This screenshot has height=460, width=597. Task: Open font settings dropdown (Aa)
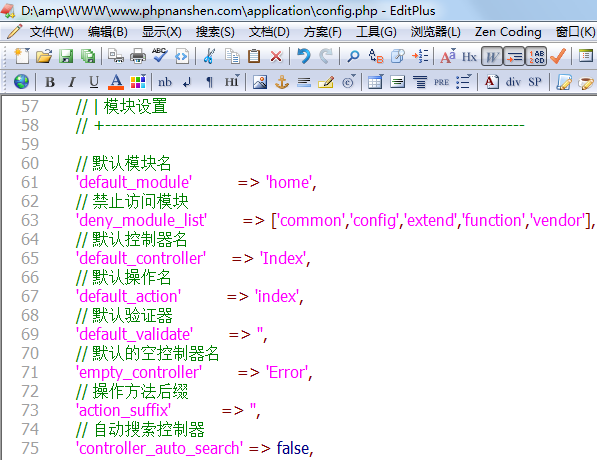[x=448, y=56]
